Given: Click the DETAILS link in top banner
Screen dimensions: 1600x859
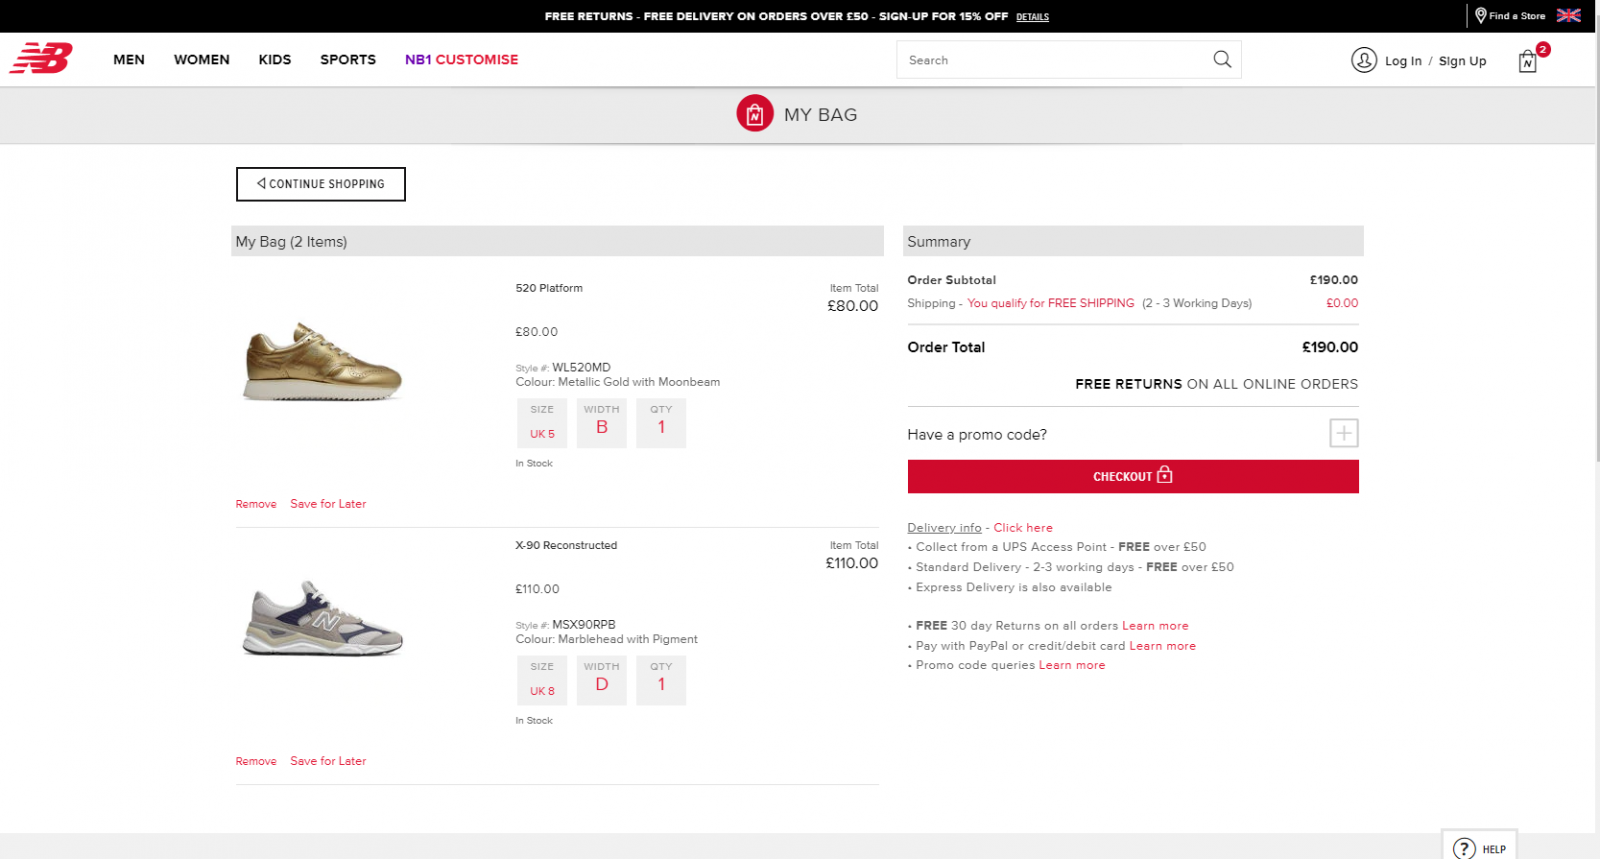Looking at the screenshot, I should 1032,17.
